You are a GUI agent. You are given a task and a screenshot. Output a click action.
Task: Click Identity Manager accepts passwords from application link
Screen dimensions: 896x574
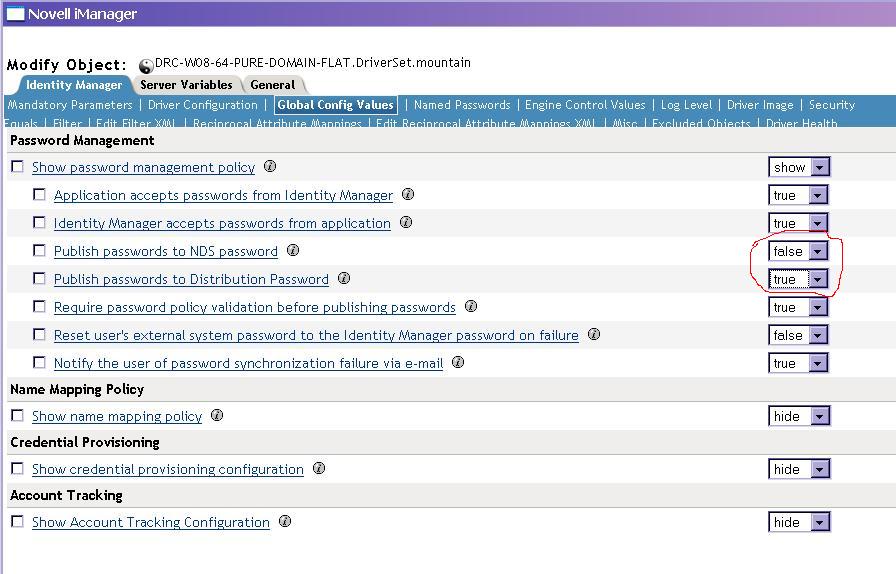(x=222, y=224)
